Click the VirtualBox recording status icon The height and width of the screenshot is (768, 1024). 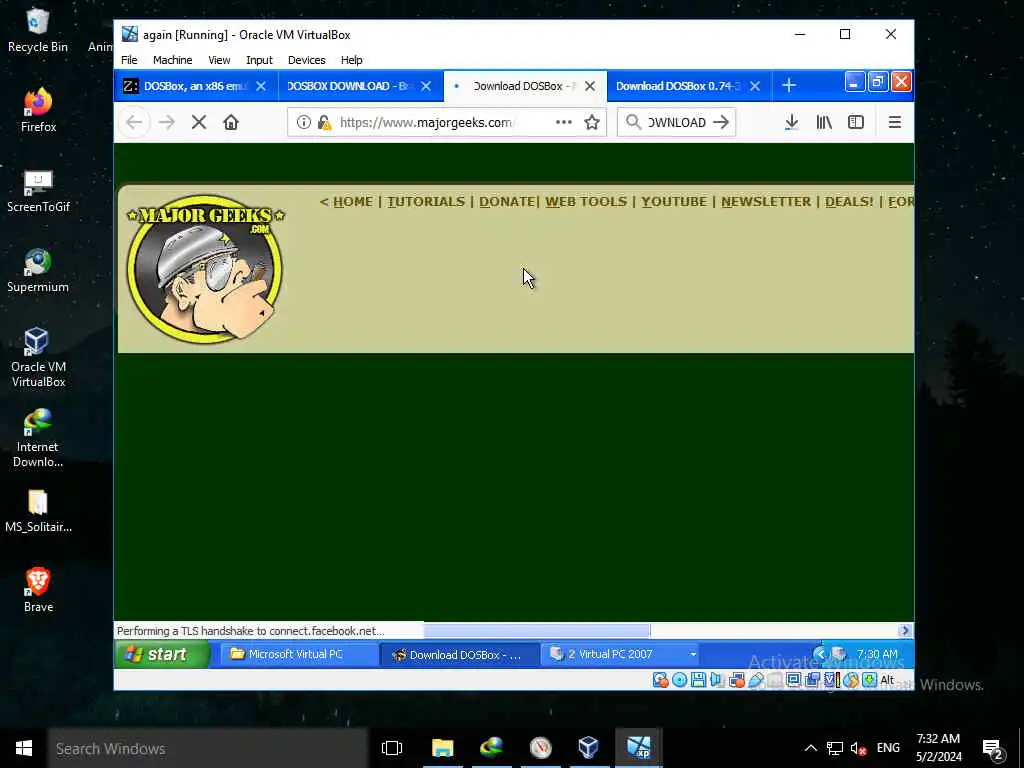click(x=812, y=680)
